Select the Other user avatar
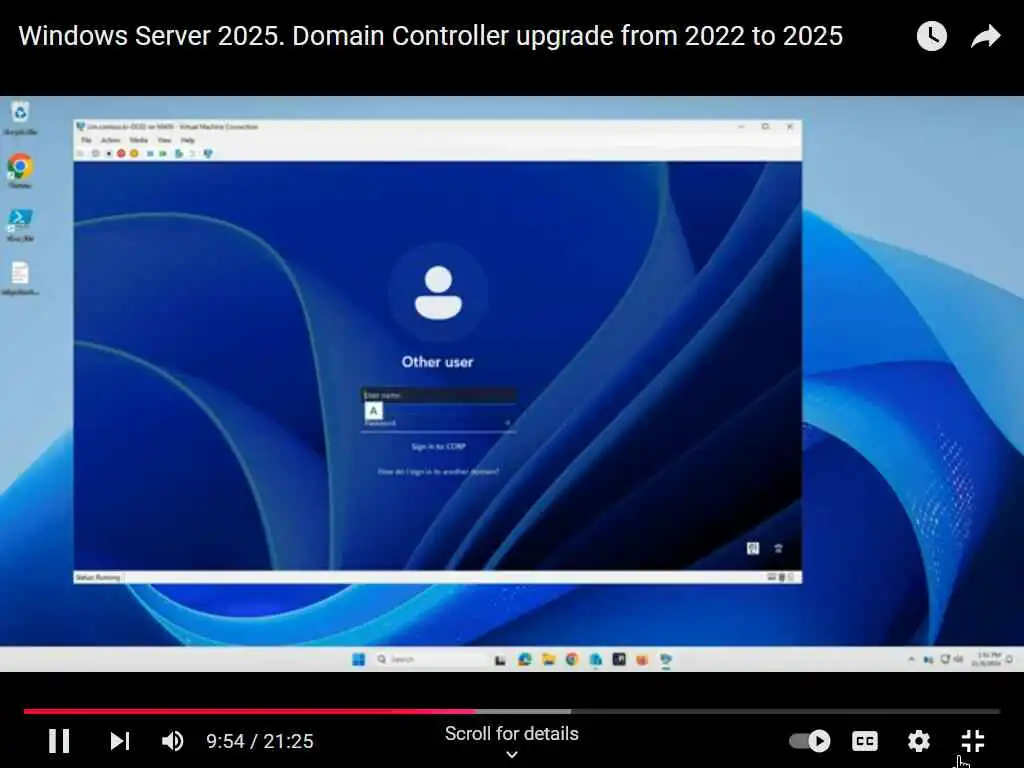The image size is (1024, 768). [438, 293]
